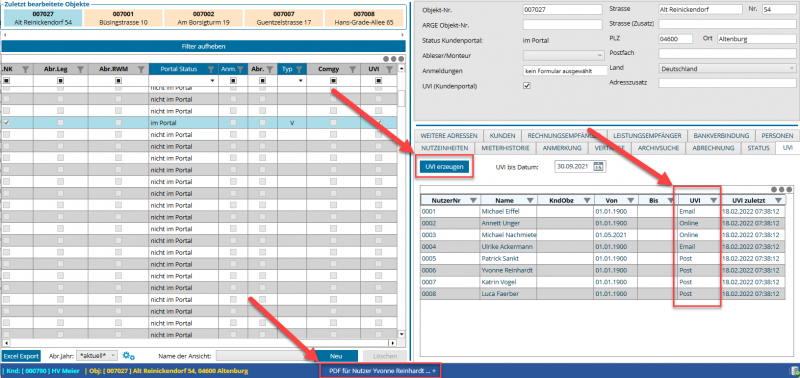The height and width of the screenshot is (378, 800).
Task: Toggle the Comgy column filter checkbox
Action: (x=334, y=81)
